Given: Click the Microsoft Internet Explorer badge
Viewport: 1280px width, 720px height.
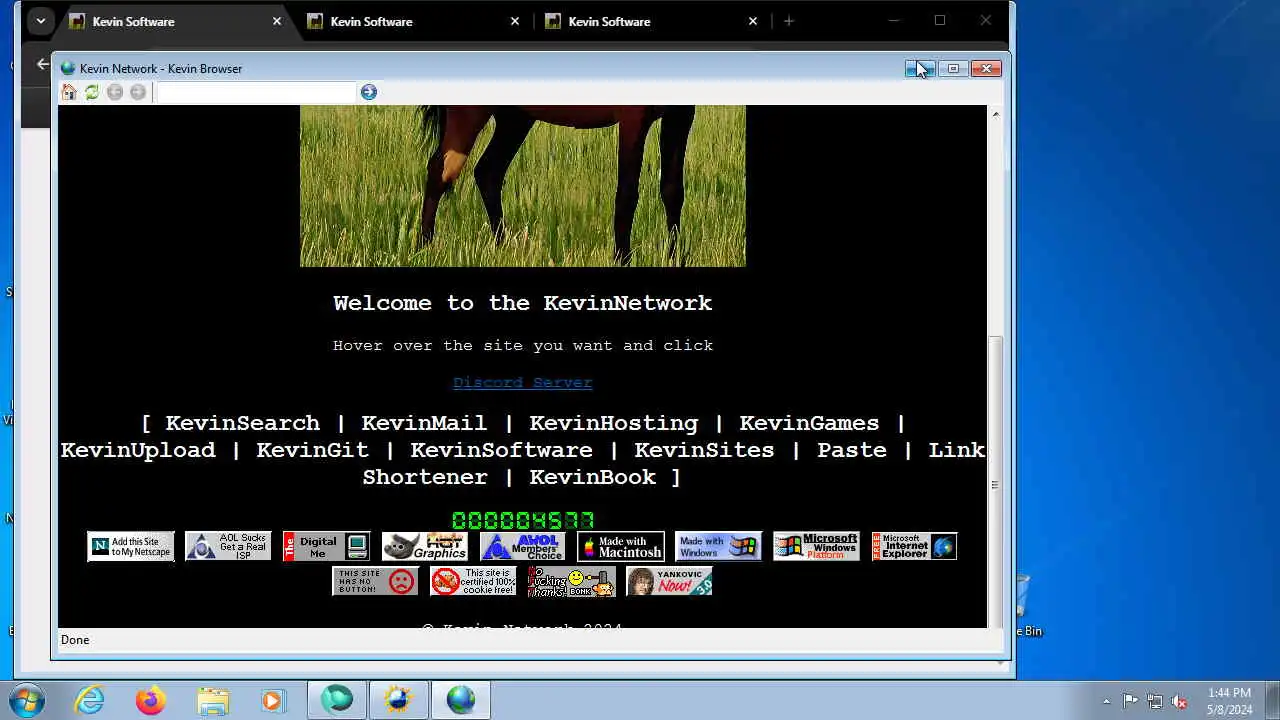Looking at the screenshot, I should tap(914, 547).
